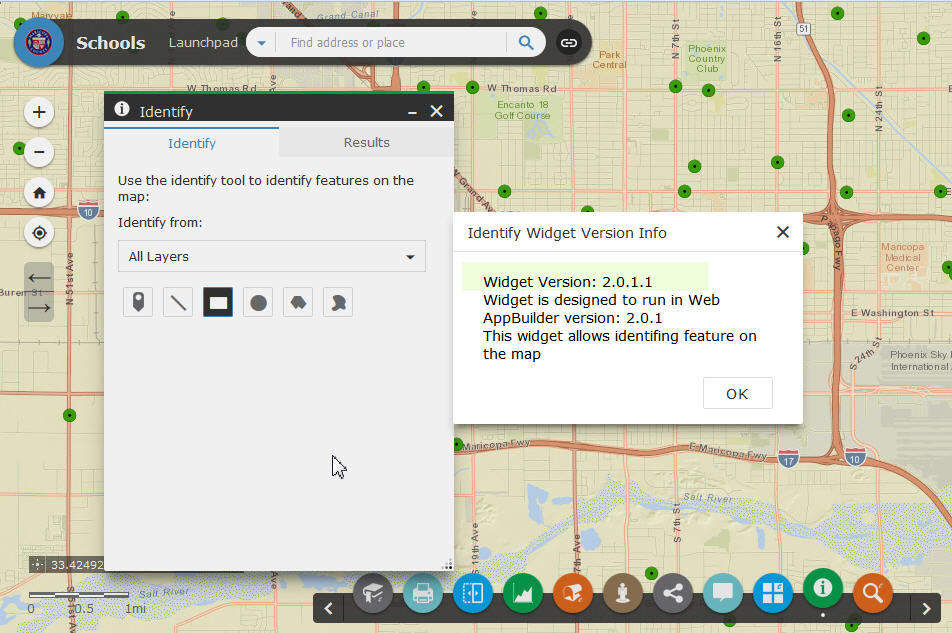Expand the All Layers dropdown
The image size is (952, 633).
pos(271,256)
